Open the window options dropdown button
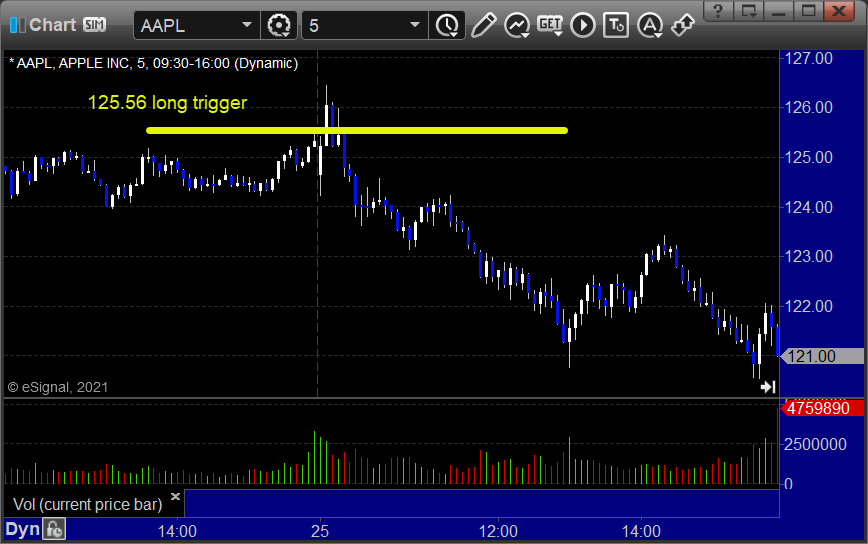Viewport: 868px width, 544px height. coord(749,11)
